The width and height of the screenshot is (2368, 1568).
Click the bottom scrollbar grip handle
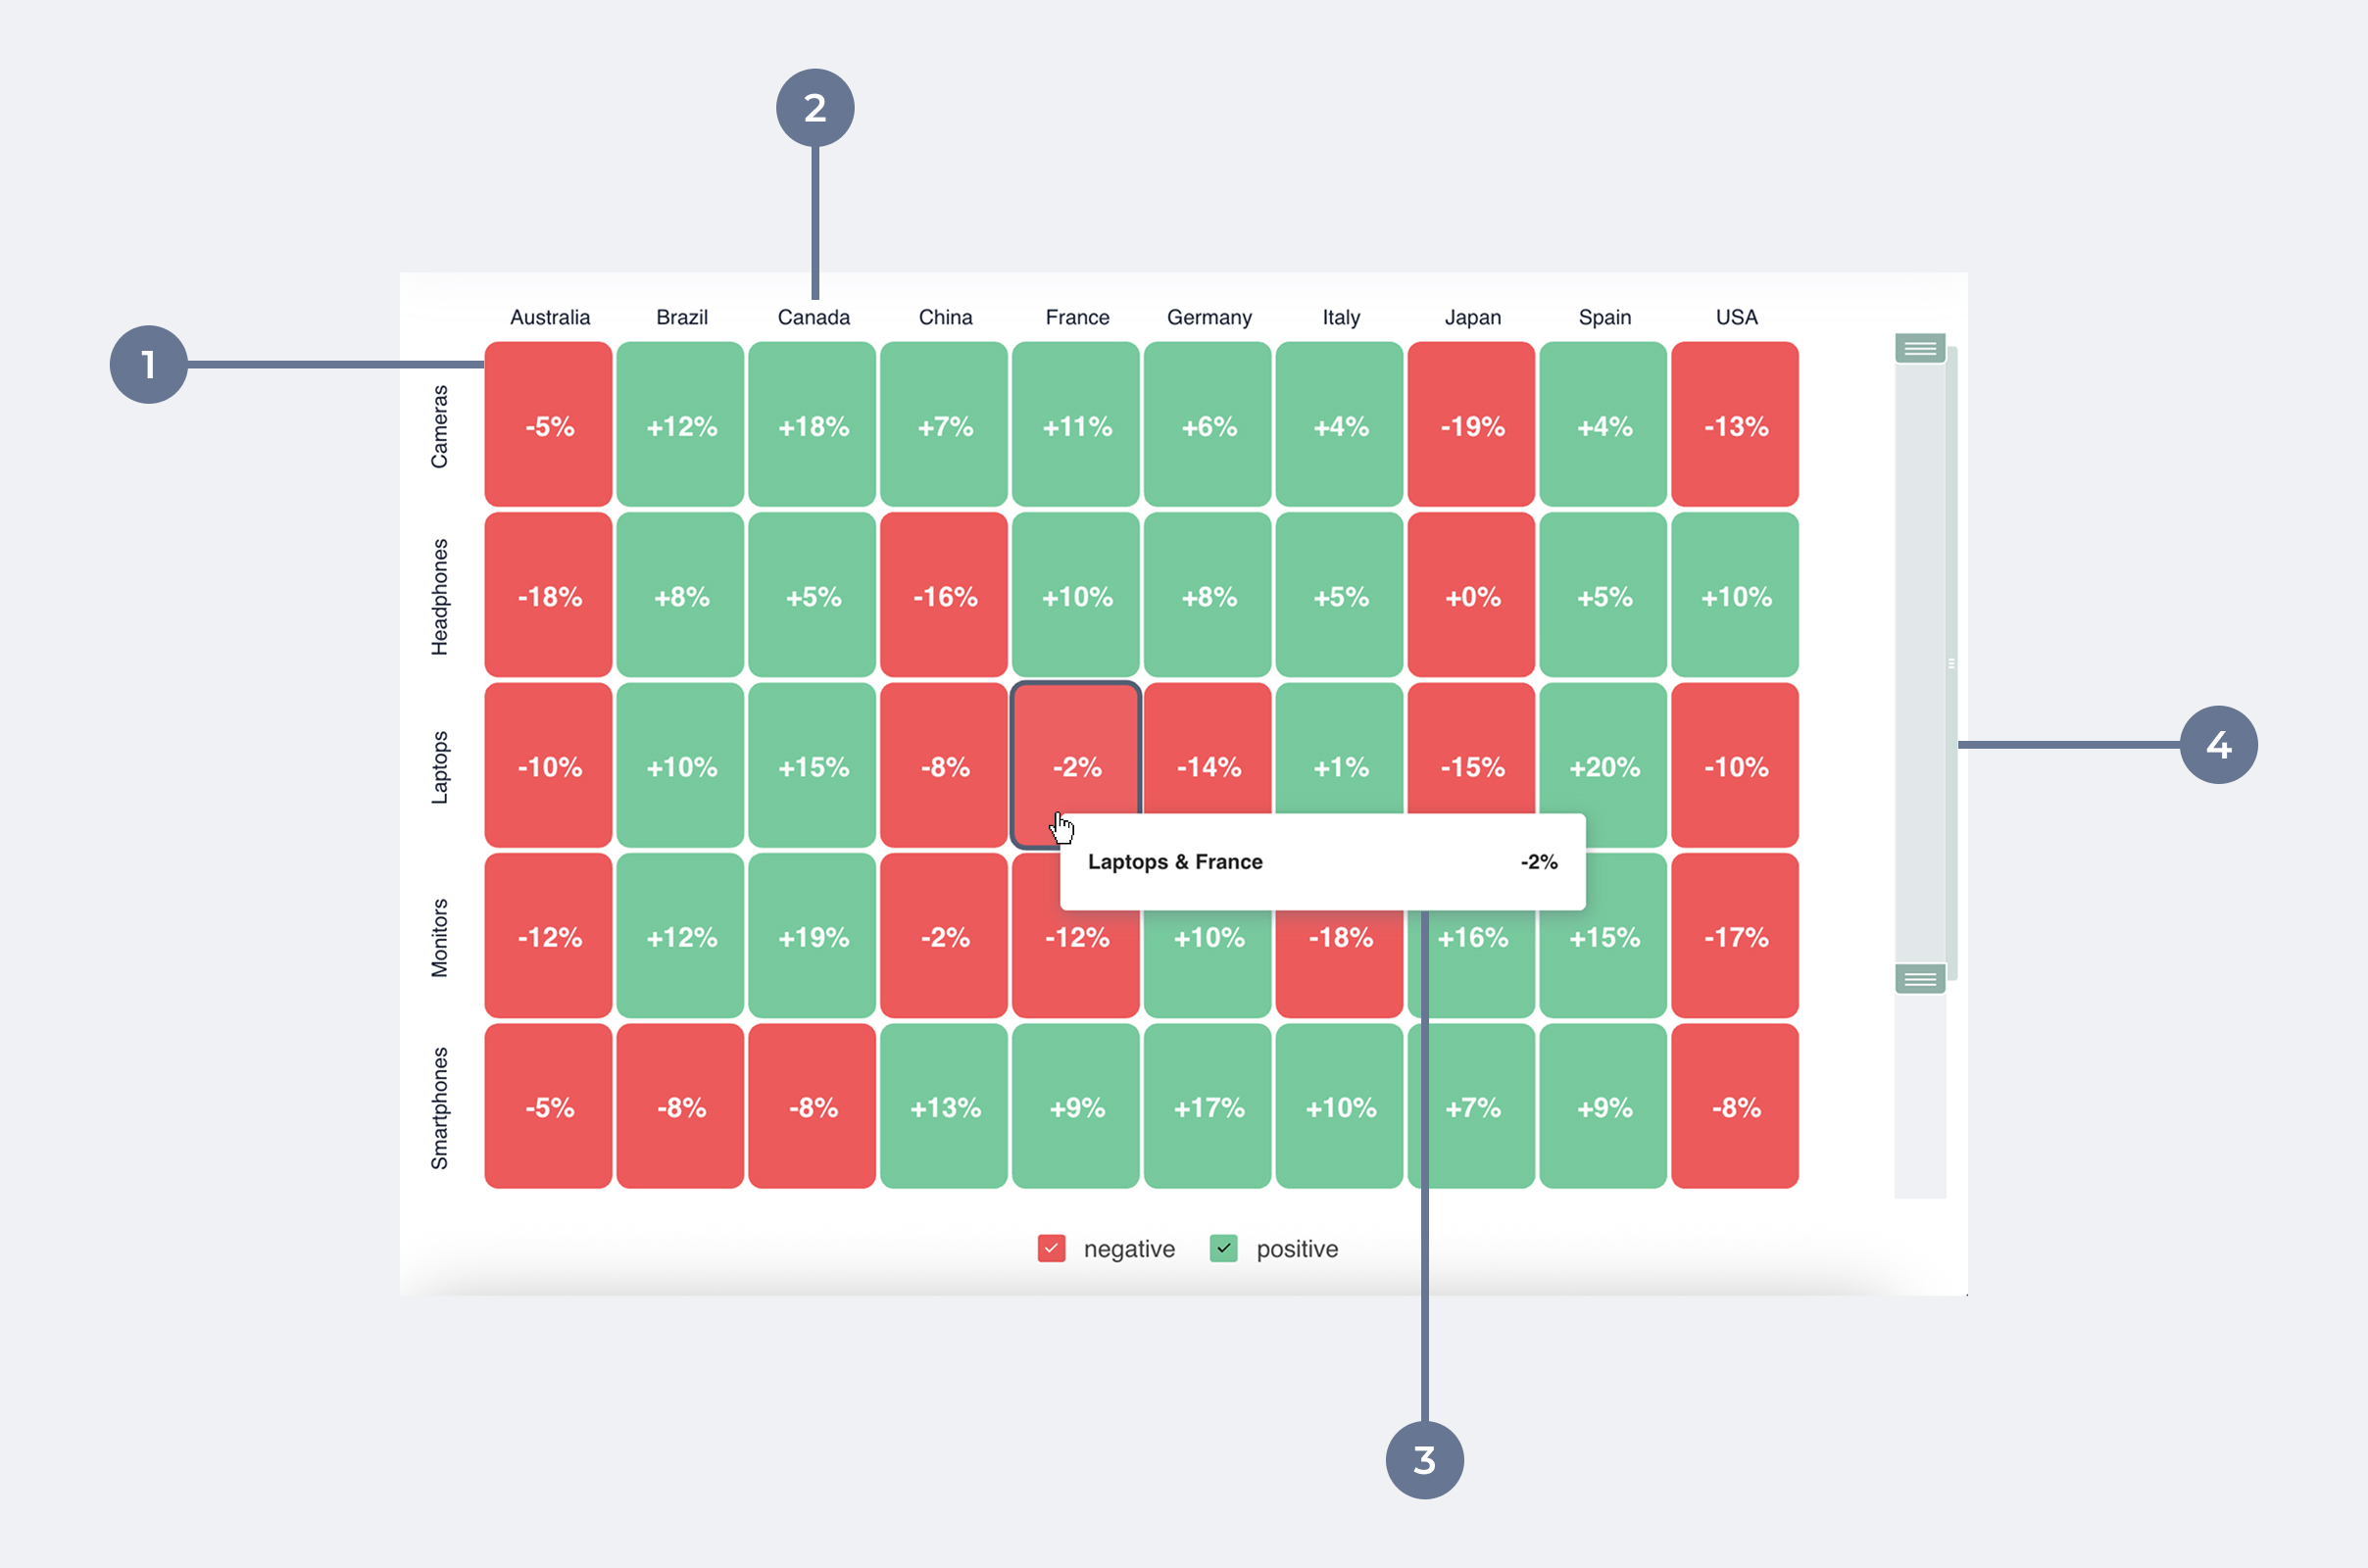1920,978
